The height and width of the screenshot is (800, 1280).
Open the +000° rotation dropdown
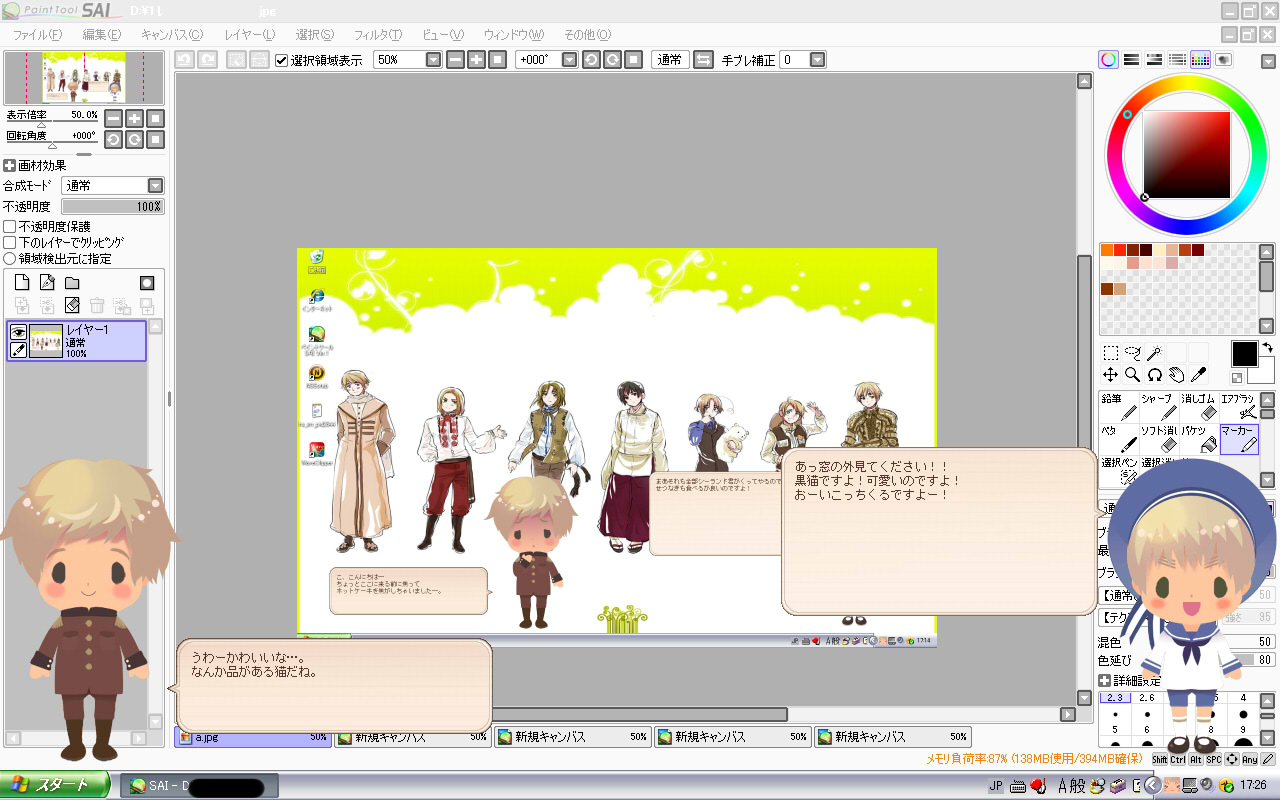[x=569, y=60]
